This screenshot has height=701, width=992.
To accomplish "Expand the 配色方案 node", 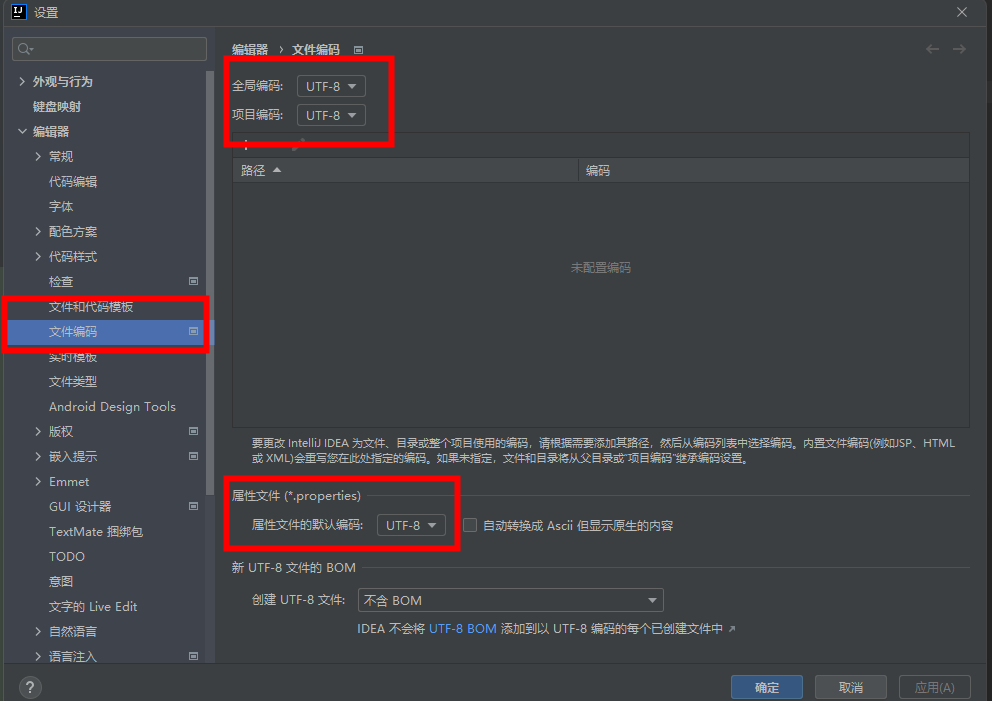I will 38,232.
